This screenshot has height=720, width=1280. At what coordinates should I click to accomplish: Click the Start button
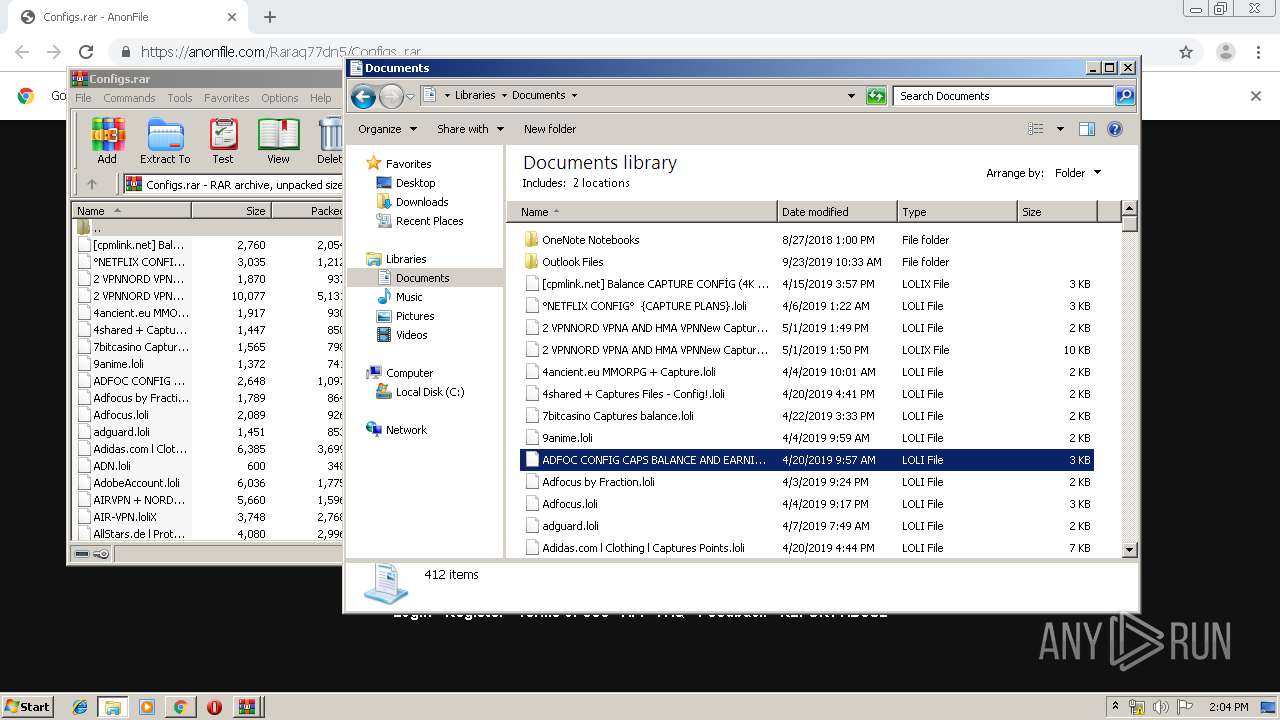28,707
